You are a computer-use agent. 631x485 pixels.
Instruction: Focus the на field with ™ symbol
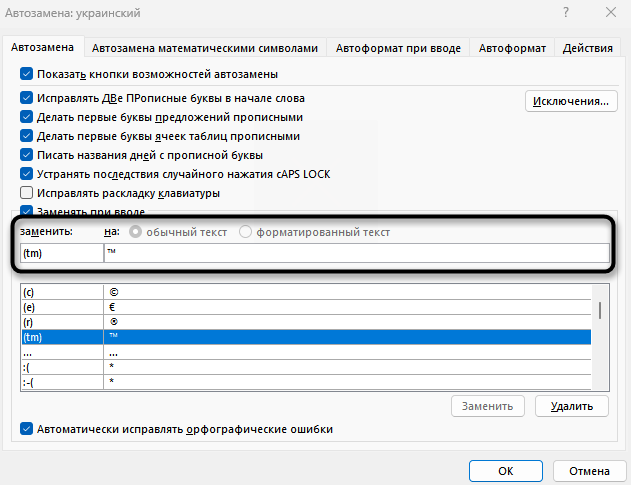[357, 253]
